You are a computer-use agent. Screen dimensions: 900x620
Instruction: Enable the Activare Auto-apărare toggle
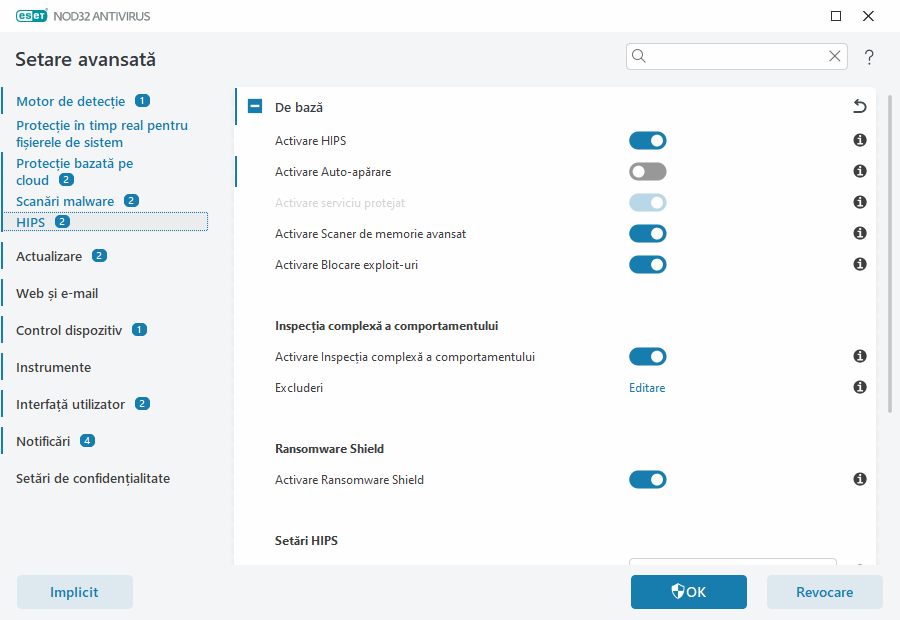point(647,172)
